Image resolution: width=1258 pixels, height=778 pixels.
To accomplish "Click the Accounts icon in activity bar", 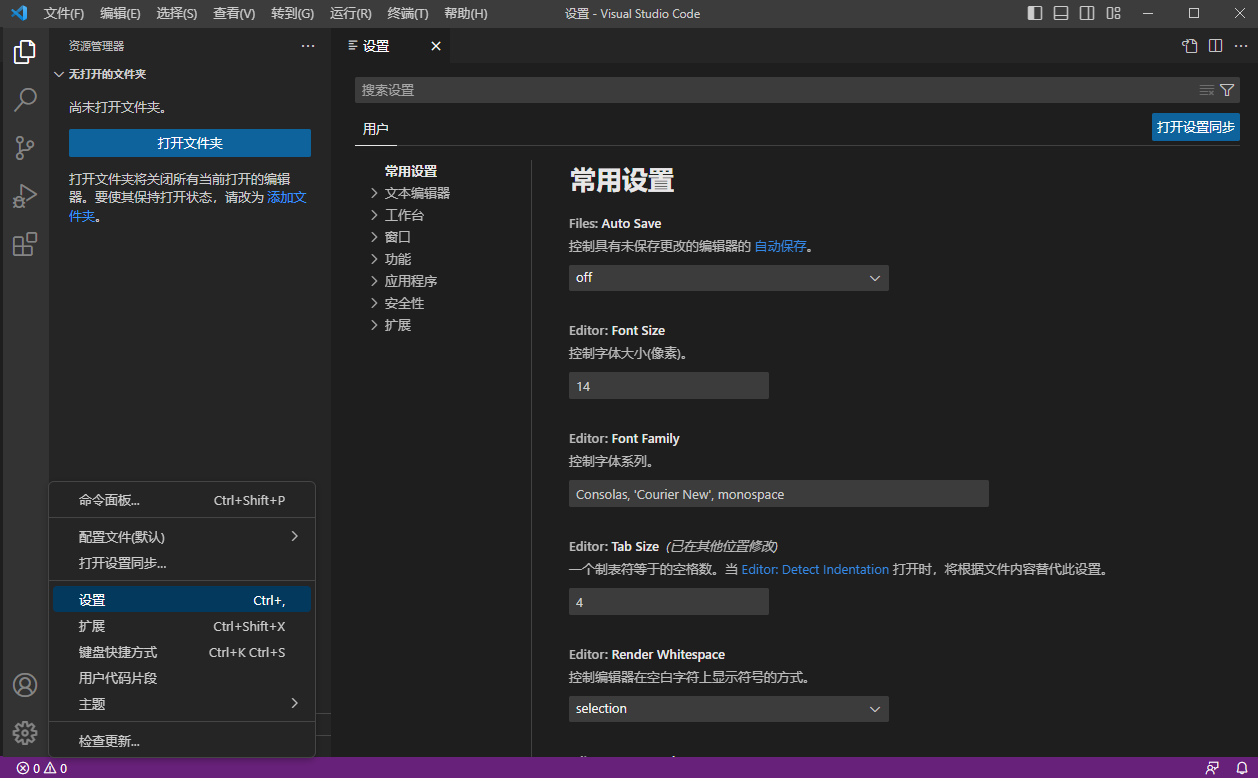I will 25,685.
